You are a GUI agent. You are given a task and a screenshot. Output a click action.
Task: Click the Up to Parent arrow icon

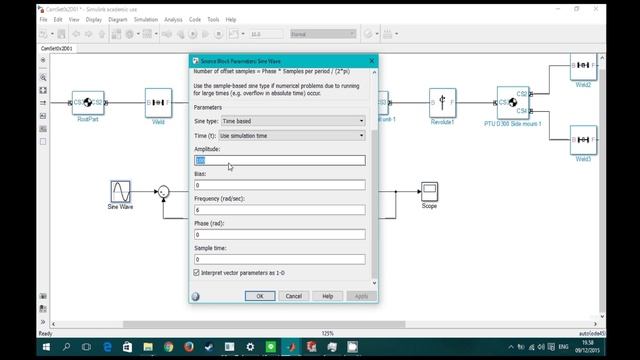(102, 34)
